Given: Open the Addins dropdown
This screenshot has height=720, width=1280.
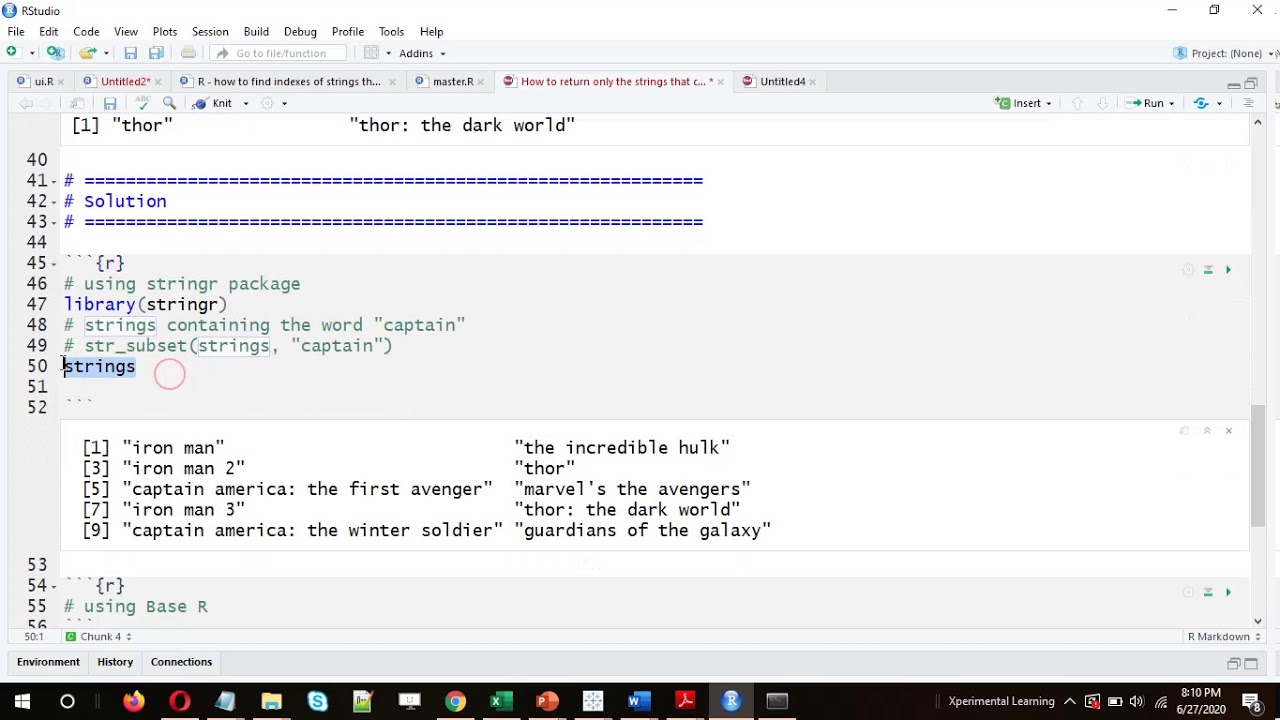Looking at the screenshot, I should (x=422, y=53).
